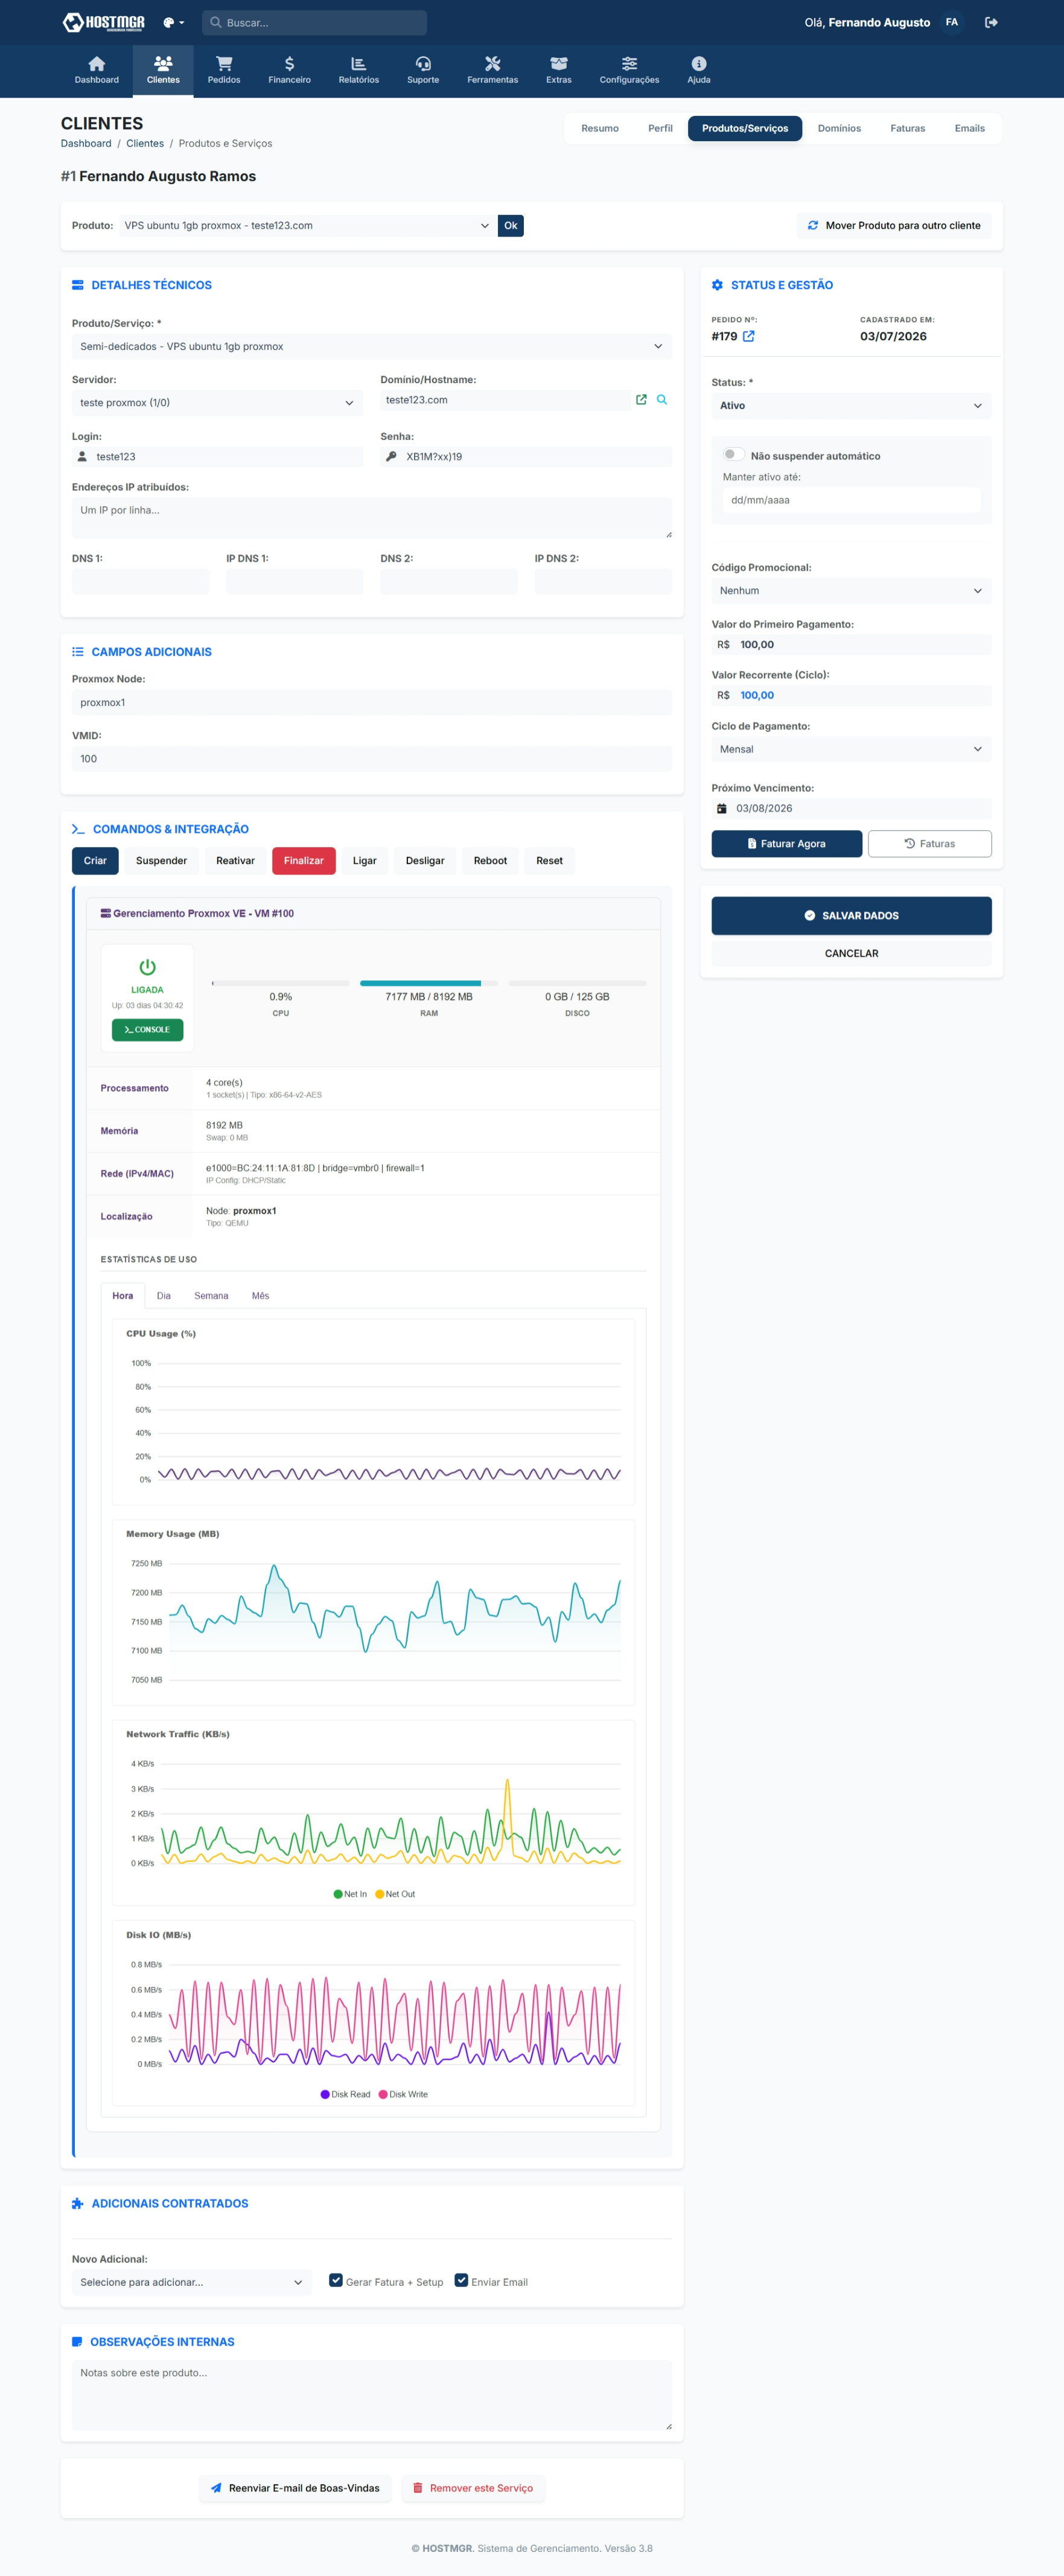Screen dimensions: 1064x2576
Task: Click Mover Produto para outro cliente
Action: [894, 226]
